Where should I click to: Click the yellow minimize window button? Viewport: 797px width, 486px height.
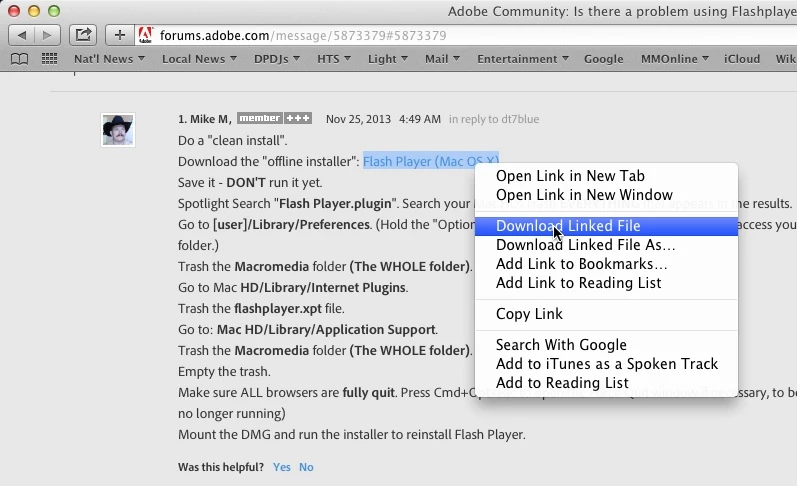point(34,11)
